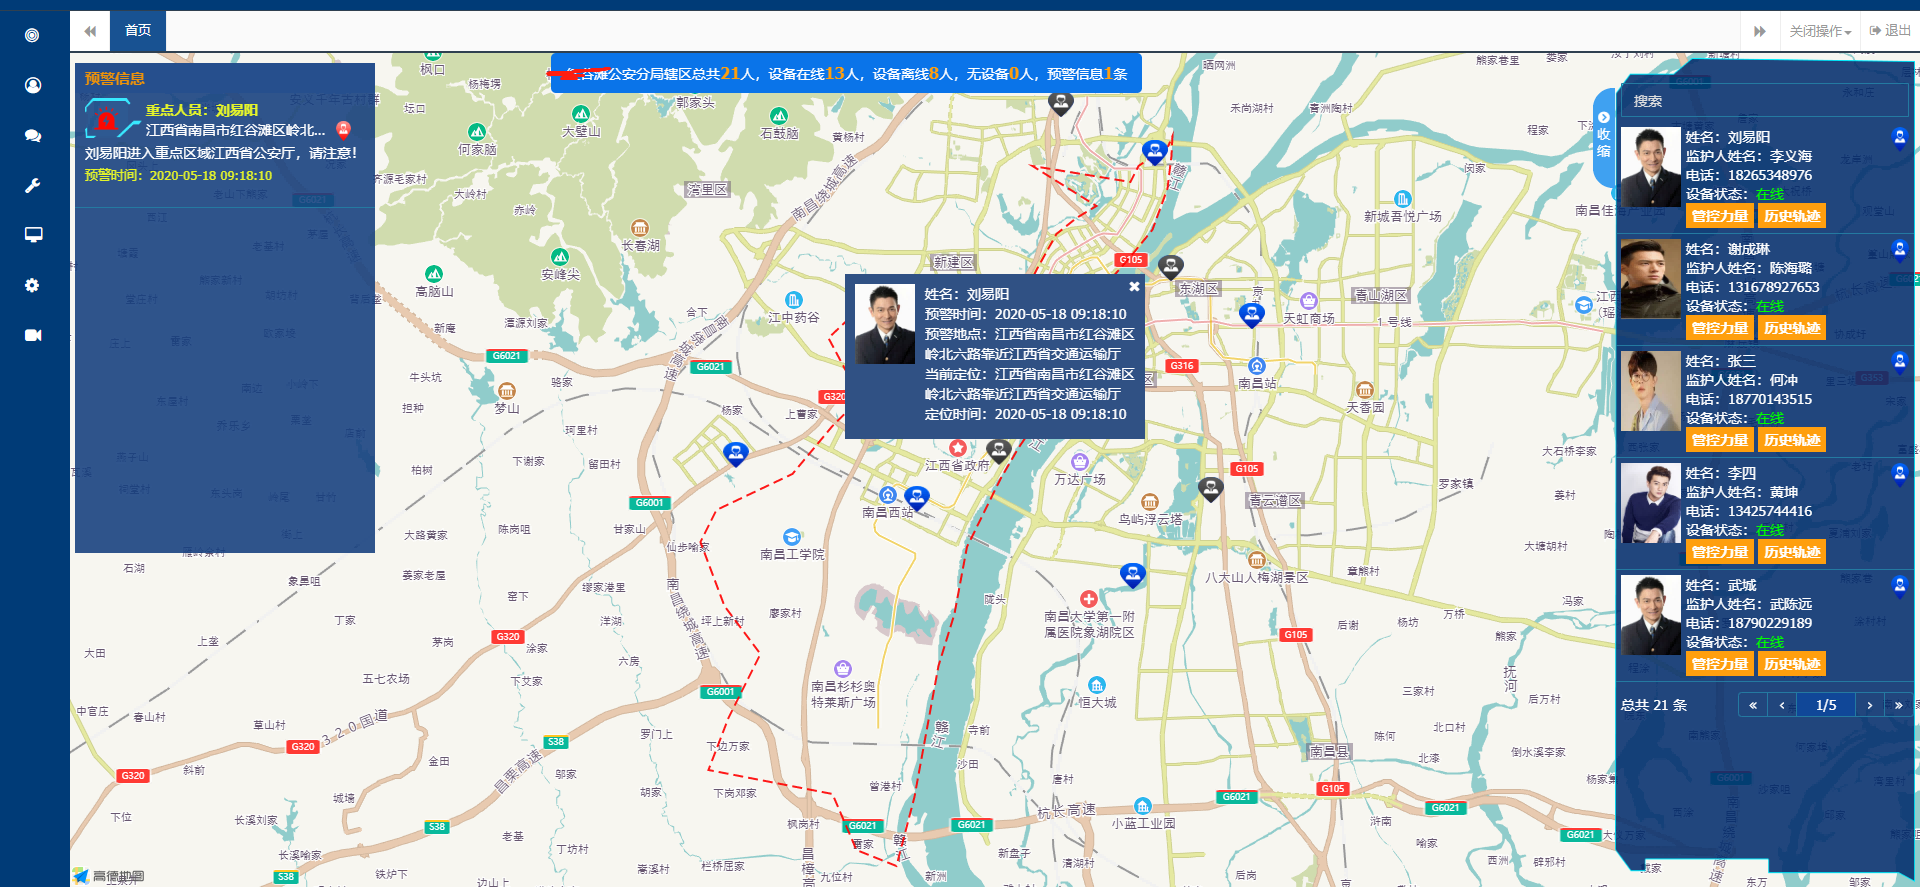The height and width of the screenshot is (887, 1920).
Task: Switch to the 首页 tab
Action: 138,31
